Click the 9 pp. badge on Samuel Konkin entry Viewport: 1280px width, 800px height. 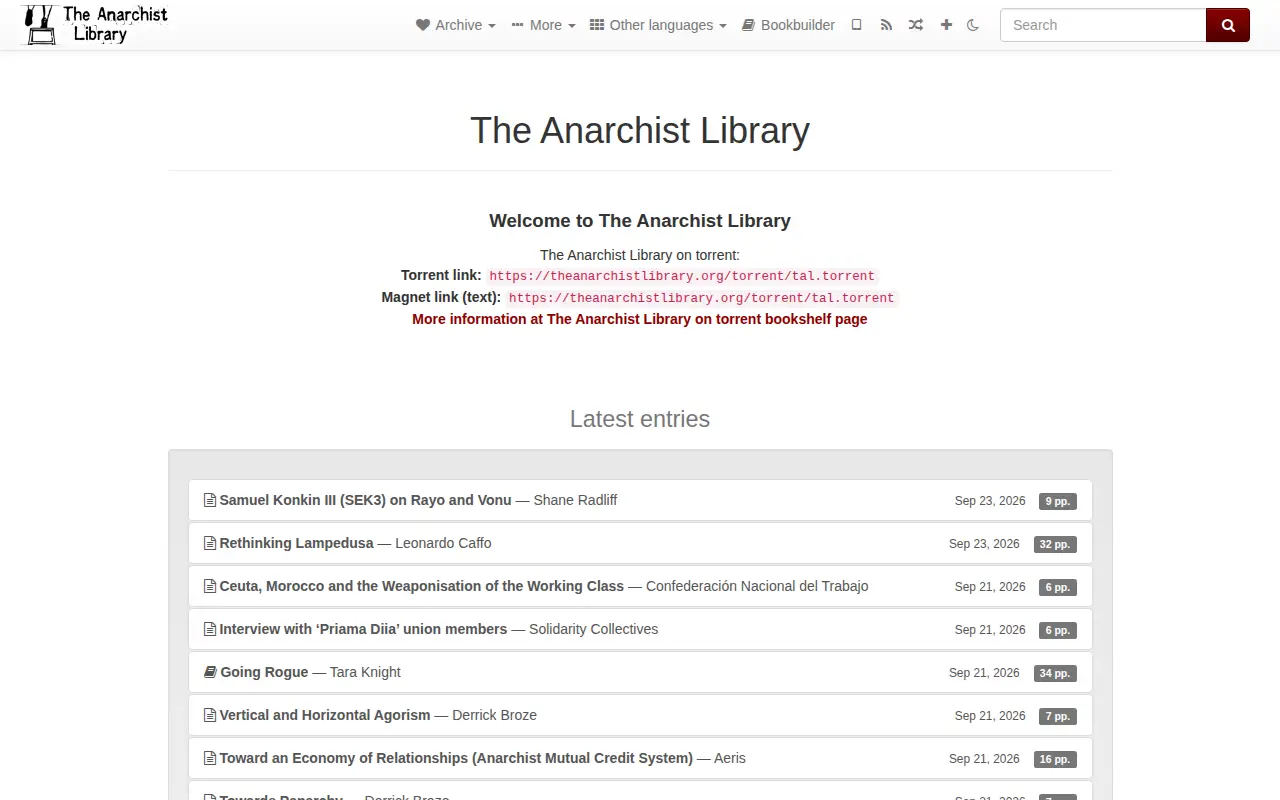(x=1057, y=501)
